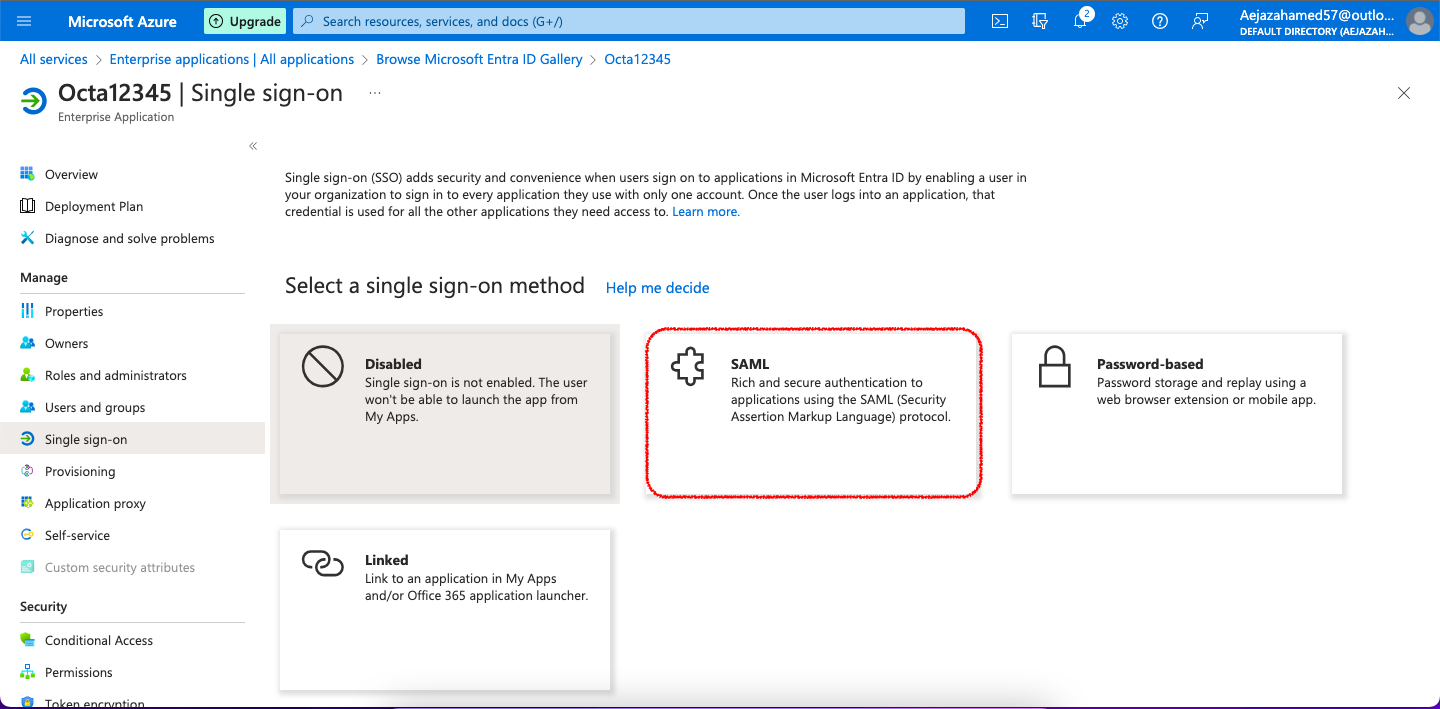Open the help question mark icon
The image size is (1440, 709).
point(1160,21)
